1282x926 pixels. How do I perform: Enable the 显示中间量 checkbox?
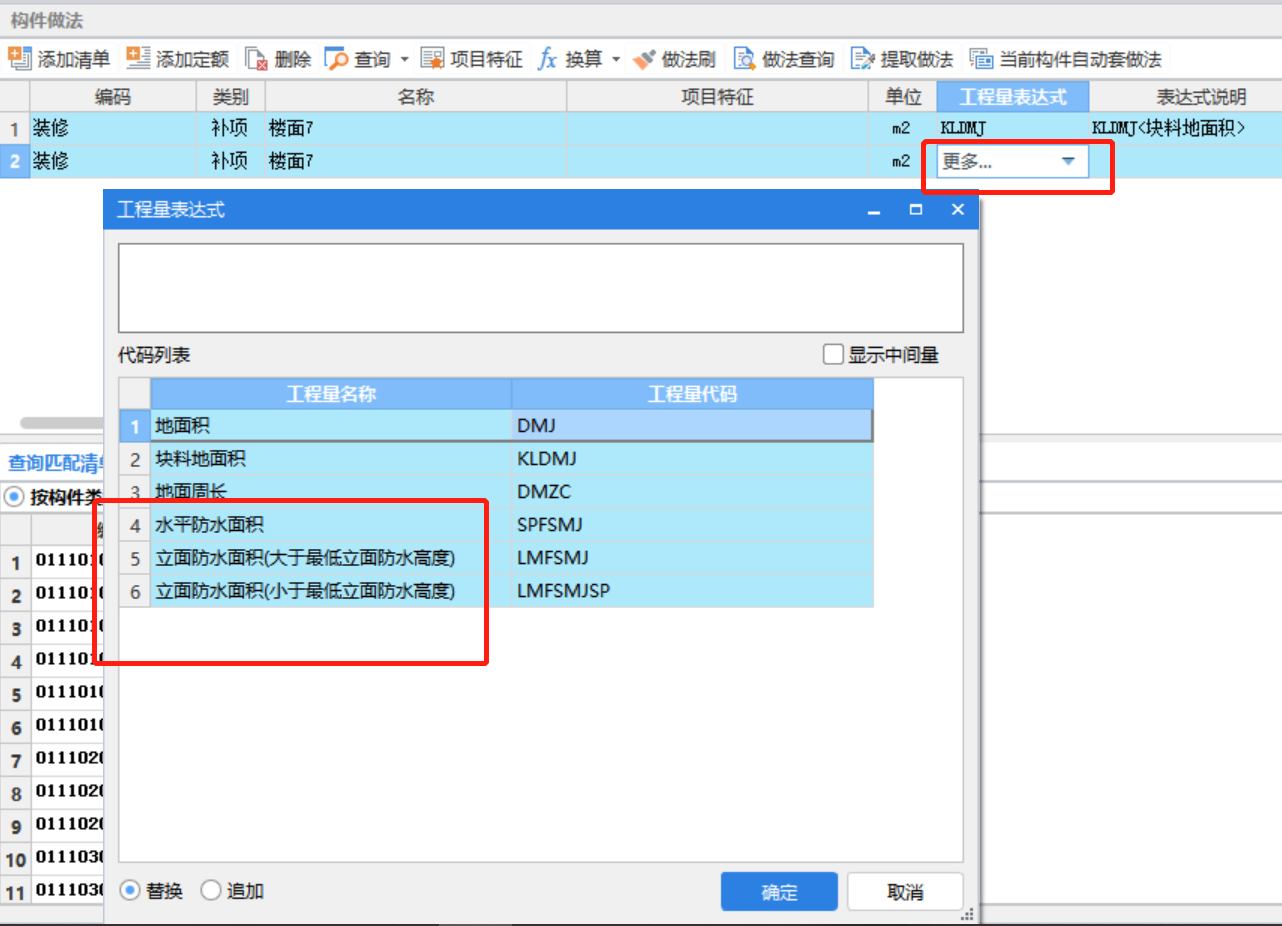point(833,354)
